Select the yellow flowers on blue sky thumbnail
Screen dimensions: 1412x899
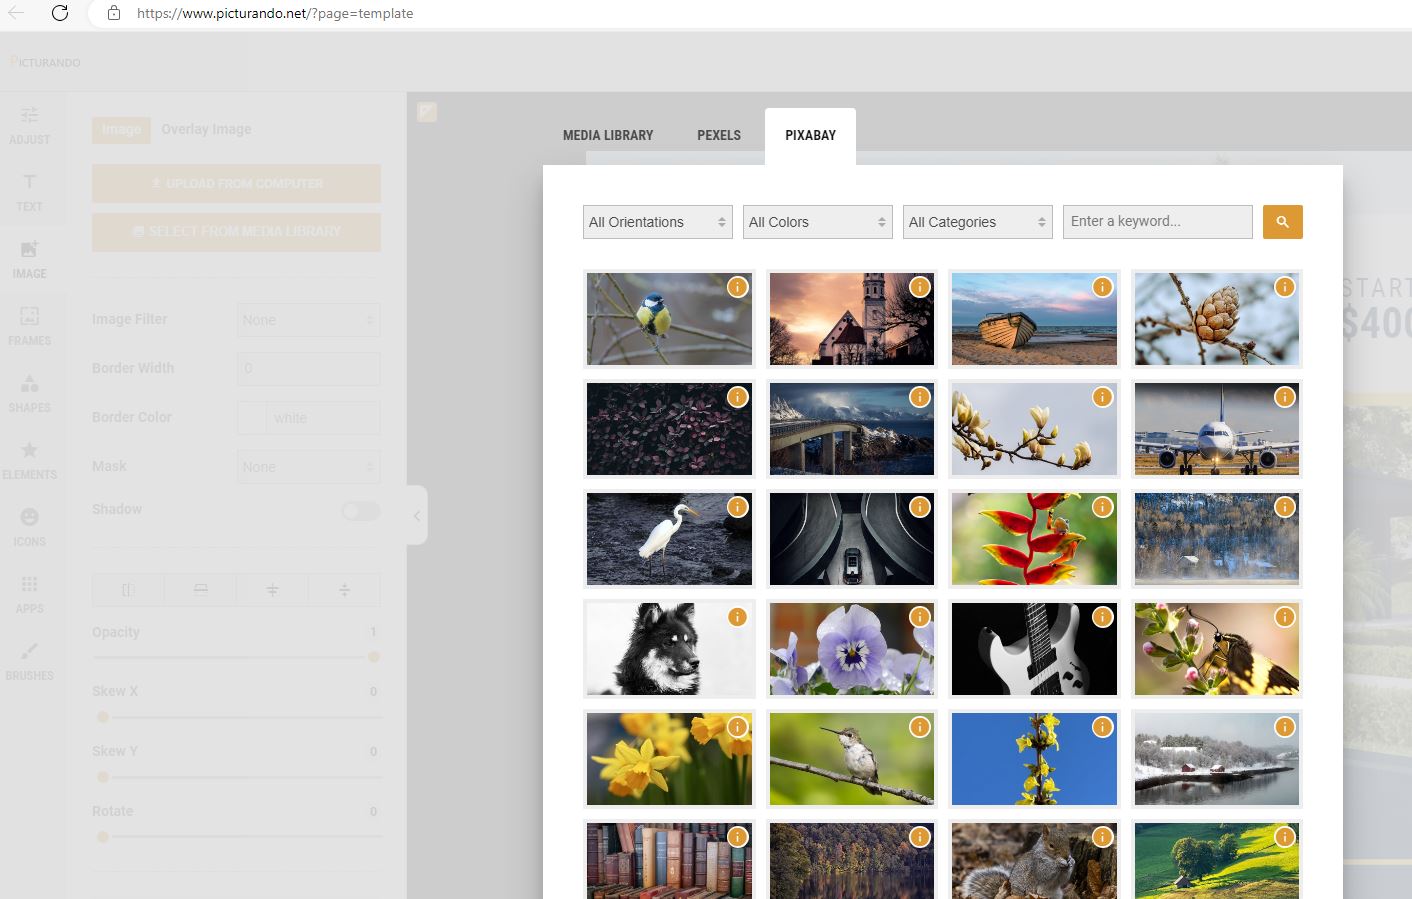(x=1034, y=759)
